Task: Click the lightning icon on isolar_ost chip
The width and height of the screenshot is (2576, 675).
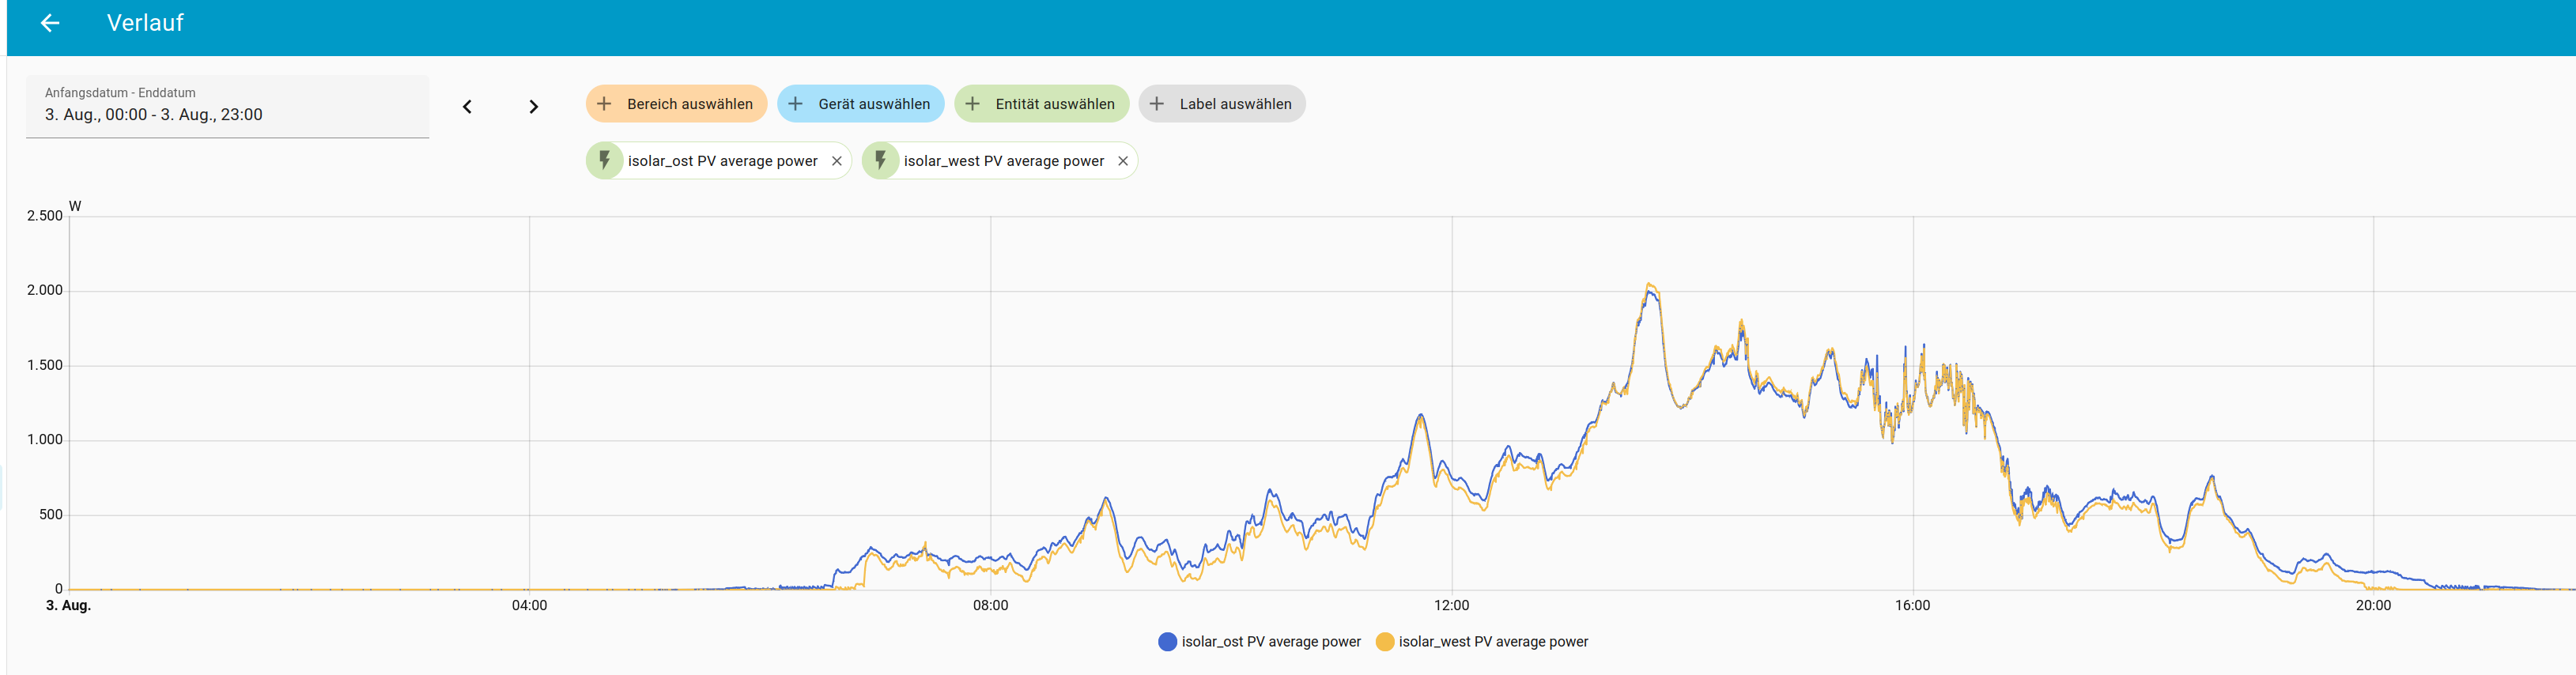Action: (x=604, y=161)
